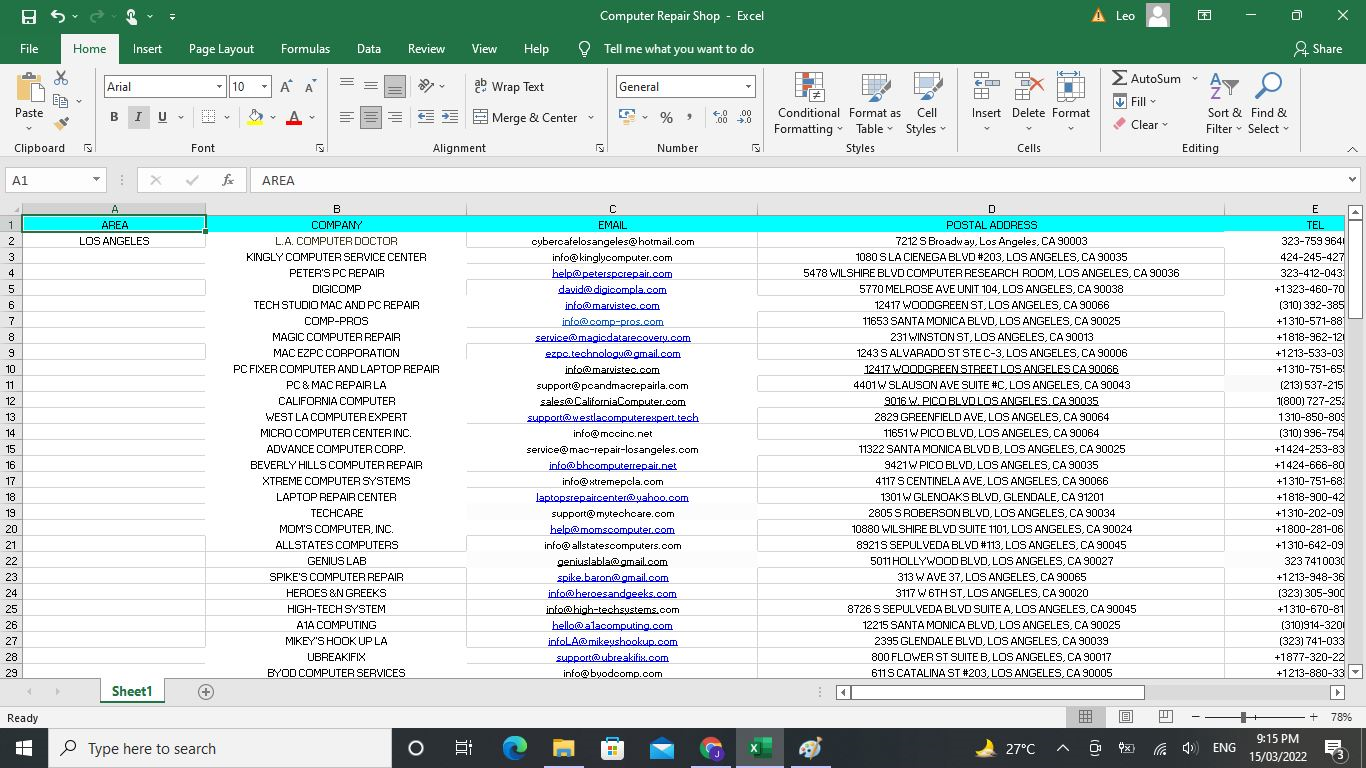Click the Comma Style icon
This screenshot has width=1366, height=768.
pos(691,117)
